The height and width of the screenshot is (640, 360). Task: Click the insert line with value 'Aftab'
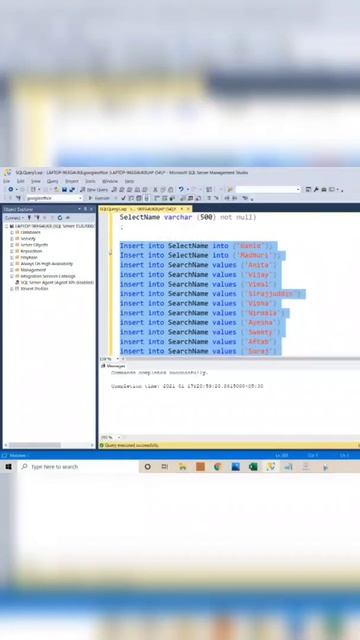(198, 342)
